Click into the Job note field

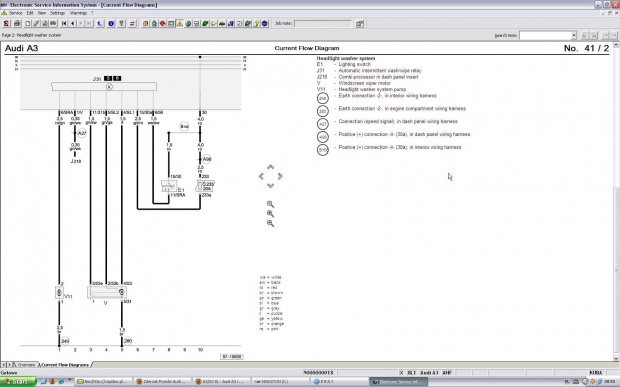pos(322,24)
